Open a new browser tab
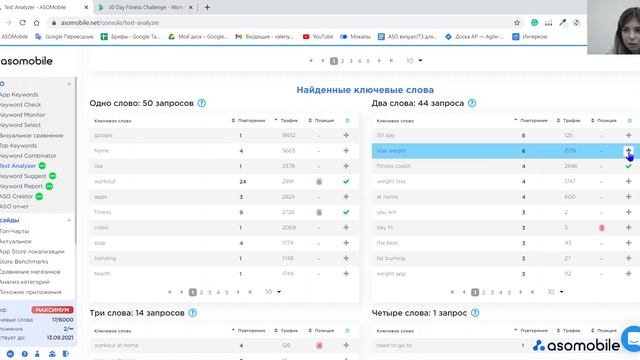Viewport: 640px width, 360px height. (207, 7)
